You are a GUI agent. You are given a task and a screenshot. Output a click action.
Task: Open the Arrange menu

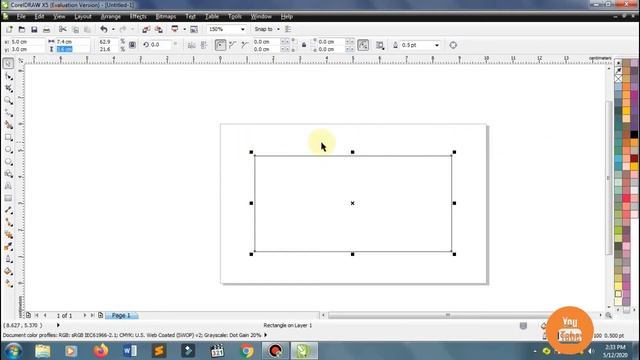coord(111,17)
